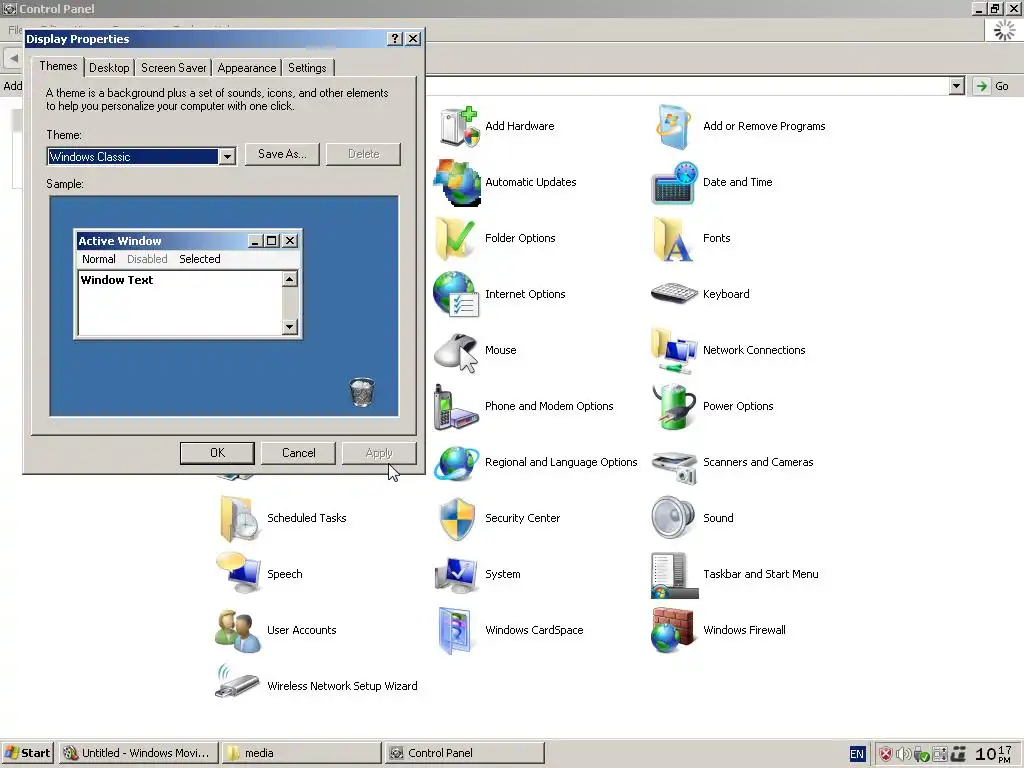
Task: Click the volume tray icon
Action: (x=903, y=754)
